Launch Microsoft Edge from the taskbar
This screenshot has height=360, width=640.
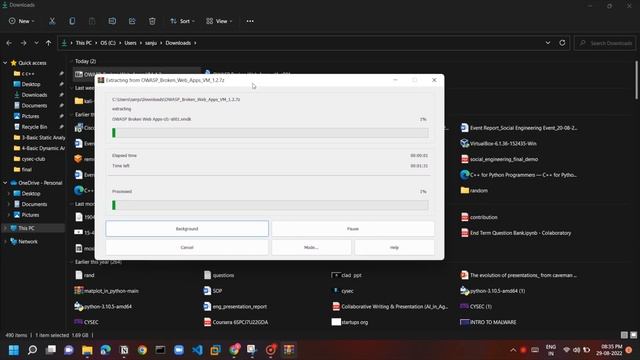coord(105,350)
